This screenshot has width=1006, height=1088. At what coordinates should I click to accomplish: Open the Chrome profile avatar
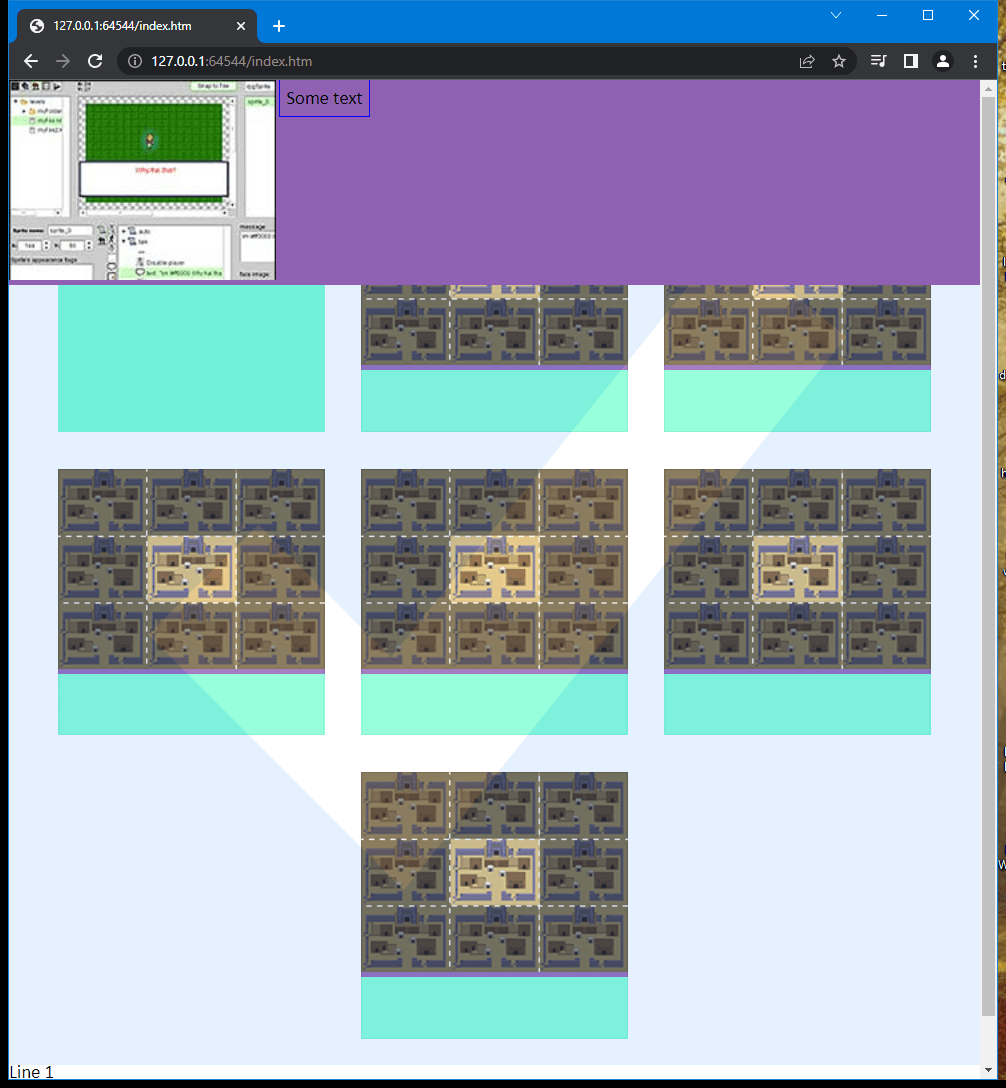942,61
